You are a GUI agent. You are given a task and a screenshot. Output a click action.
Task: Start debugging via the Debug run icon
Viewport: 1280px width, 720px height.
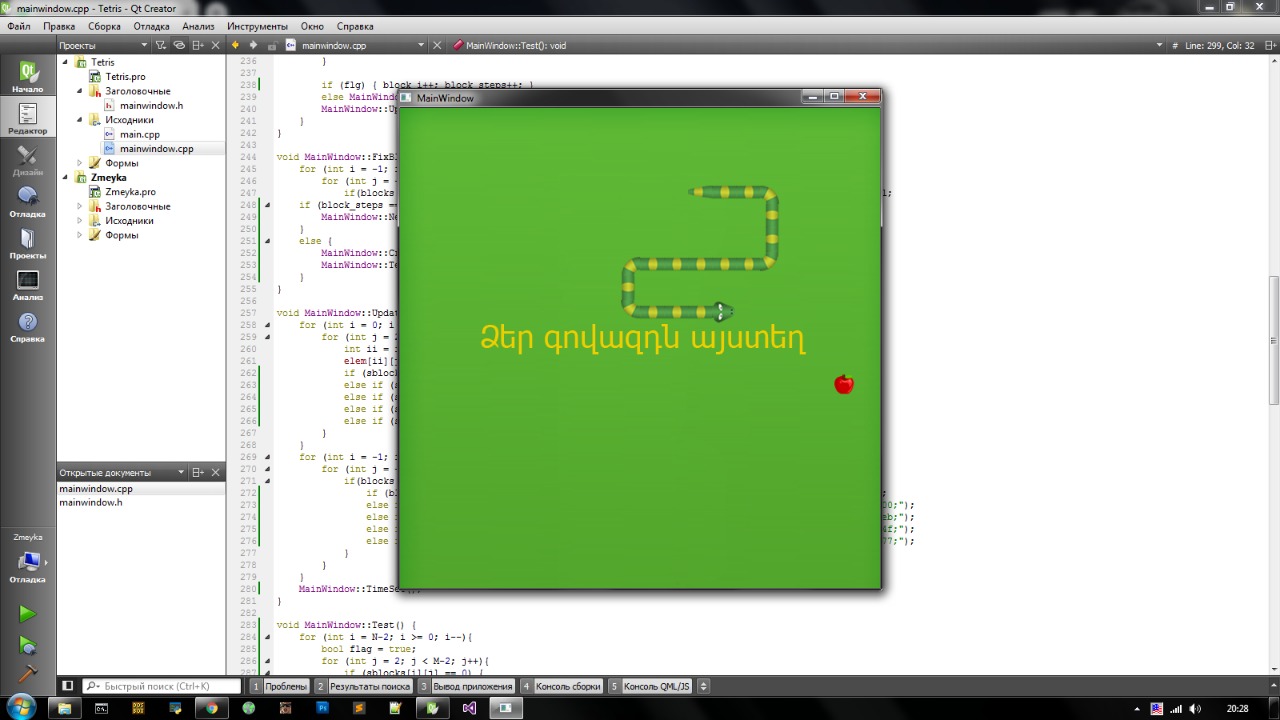[28, 645]
